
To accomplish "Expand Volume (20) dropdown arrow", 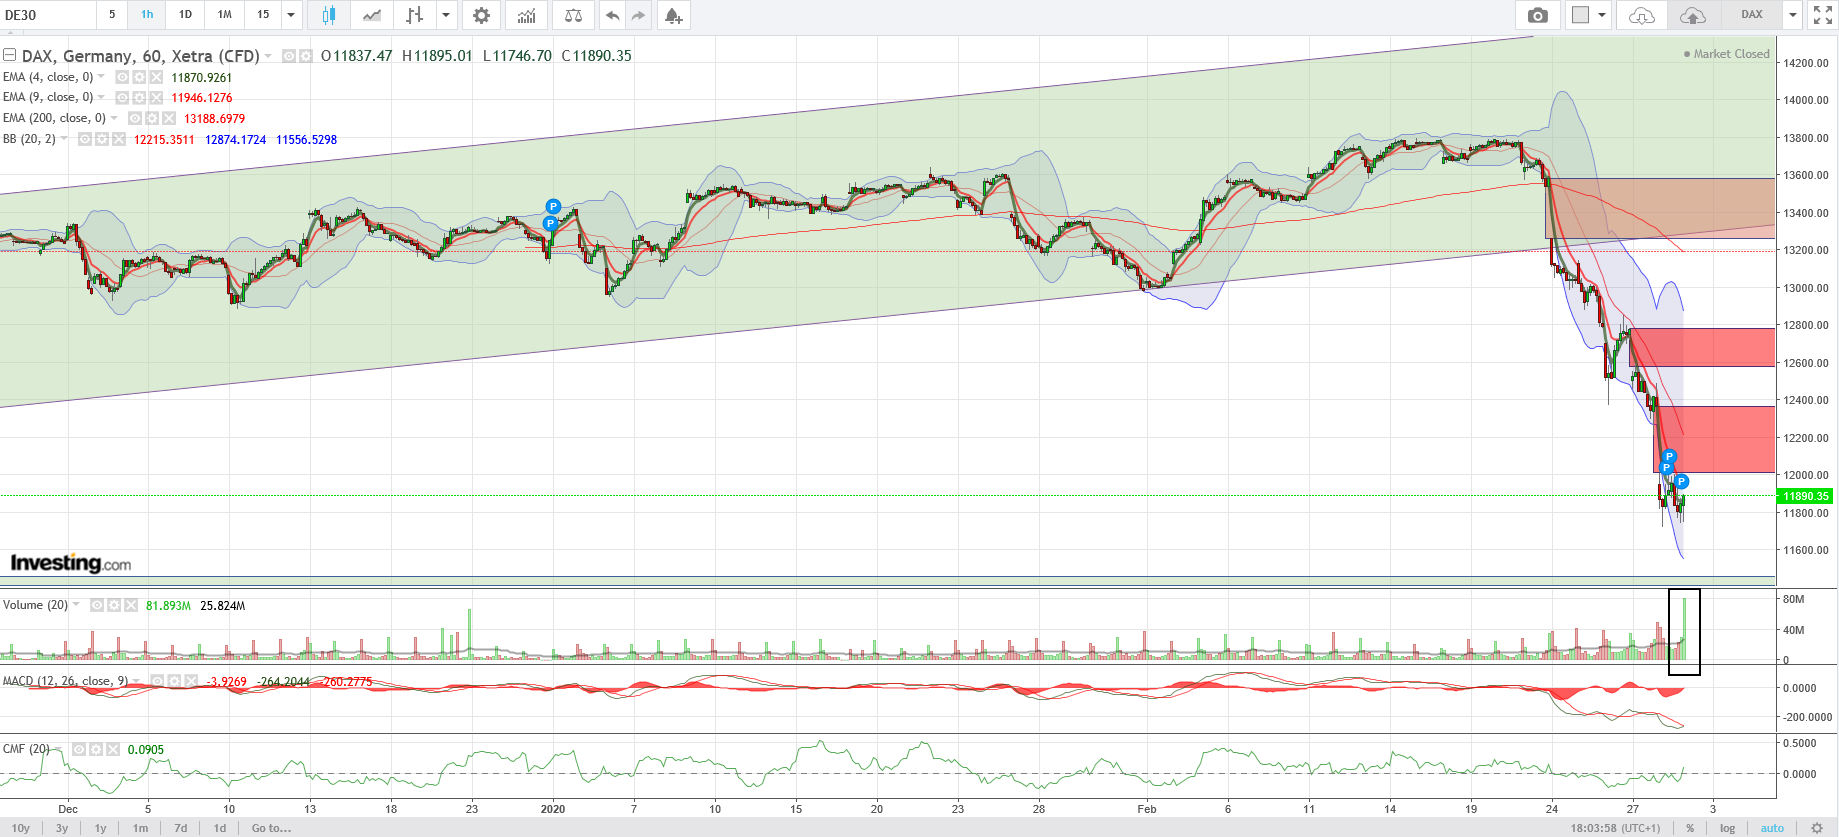I will point(76,605).
